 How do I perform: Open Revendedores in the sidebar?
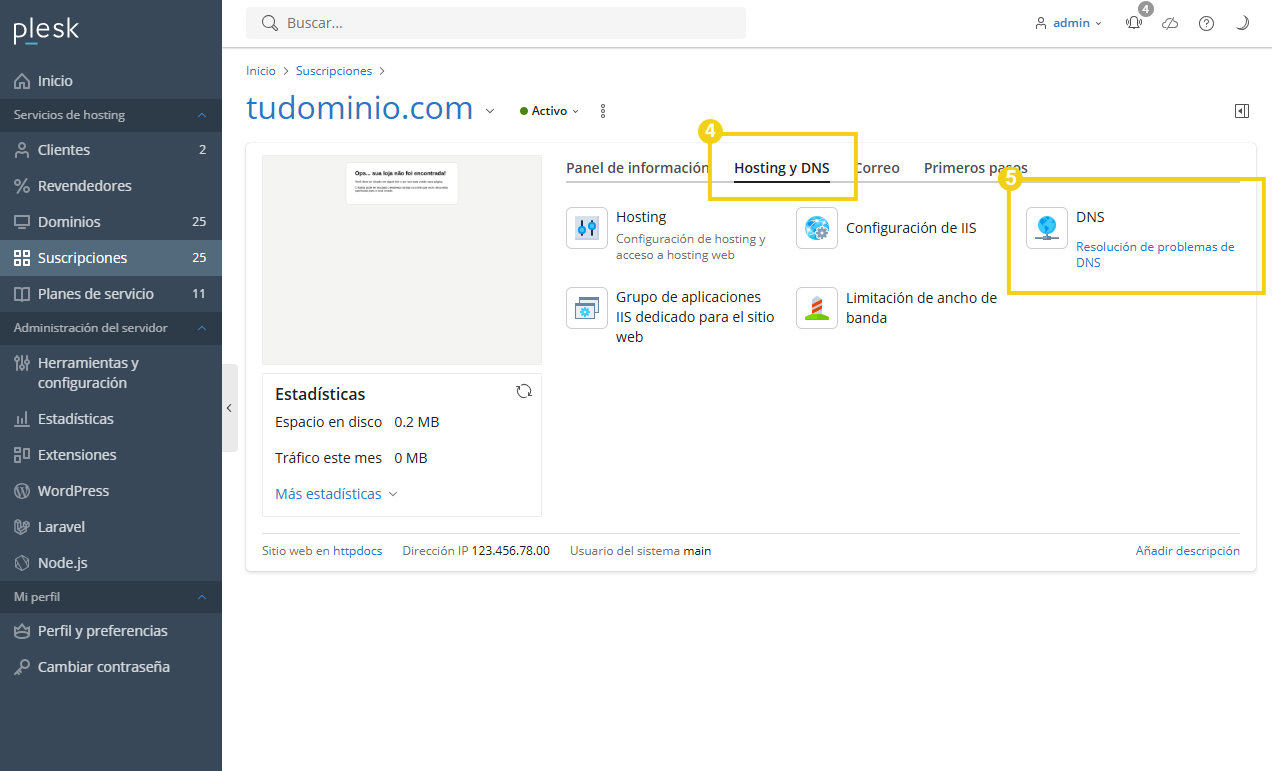coord(110,186)
